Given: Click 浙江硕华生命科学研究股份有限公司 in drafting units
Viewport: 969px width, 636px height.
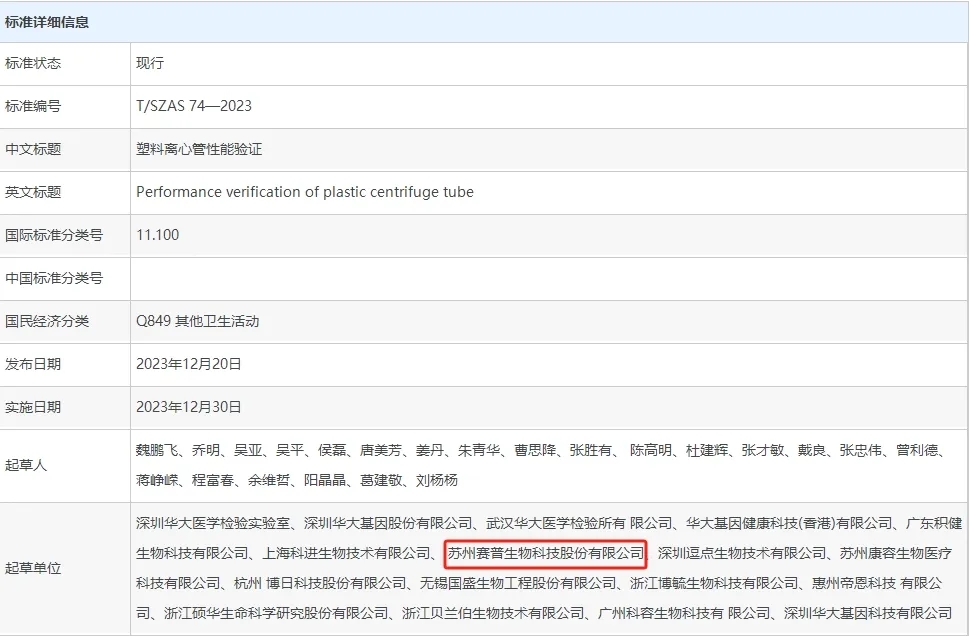Looking at the screenshot, I should tap(276, 614).
